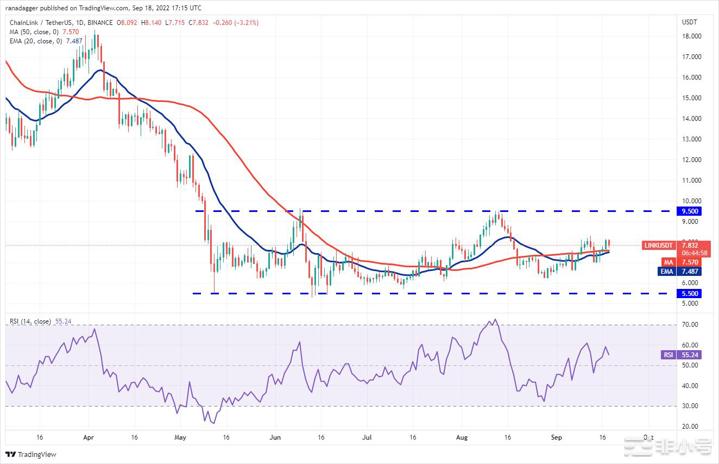Viewport: 719px width, 464px height.
Task: Click the Jun label on time axis
Action: click(275, 438)
